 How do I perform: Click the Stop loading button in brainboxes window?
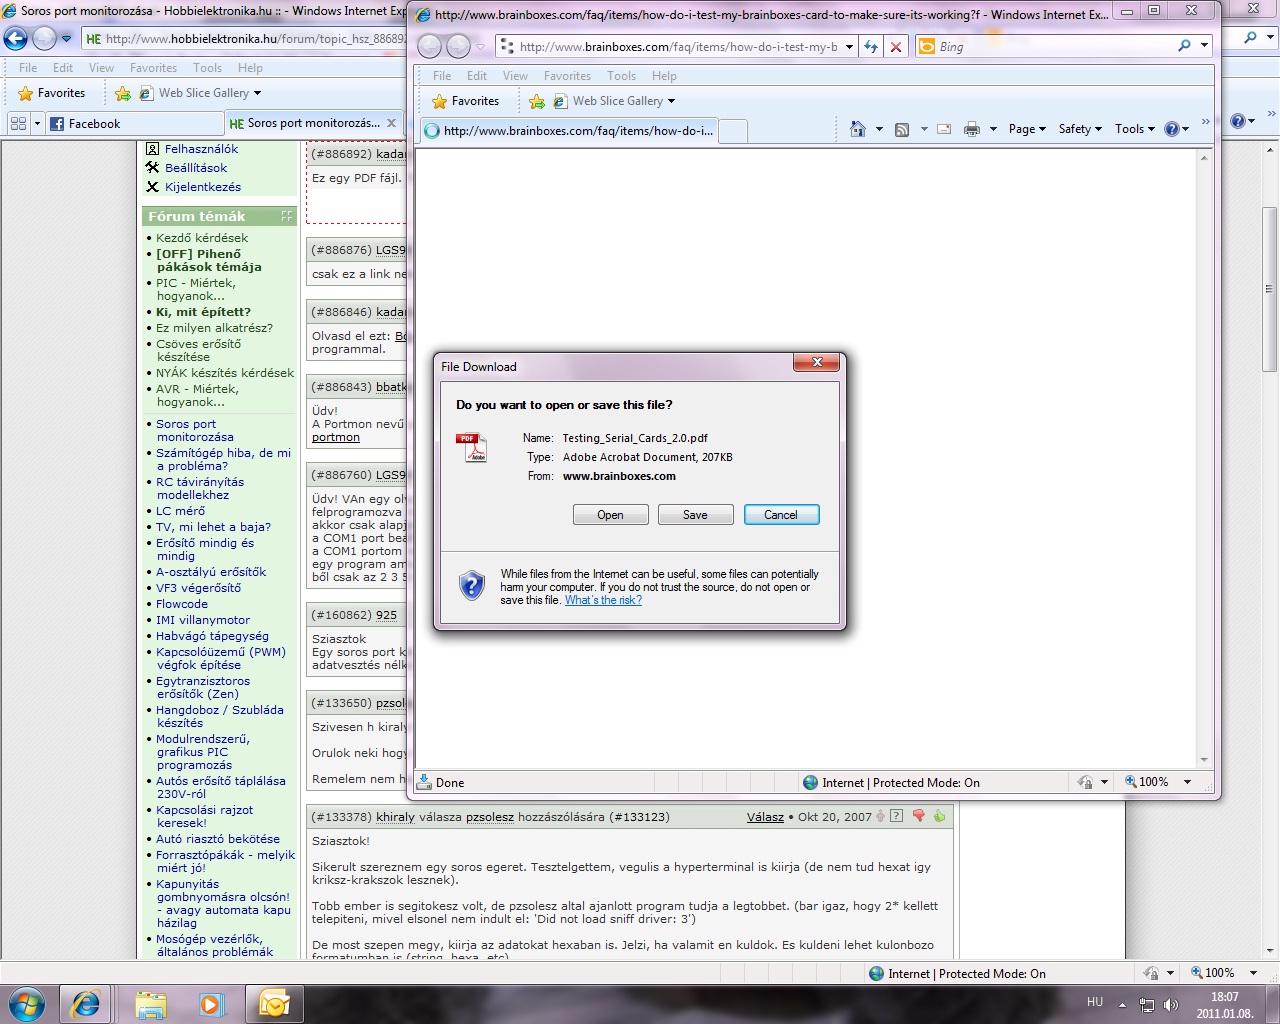(x=896, y=46)
